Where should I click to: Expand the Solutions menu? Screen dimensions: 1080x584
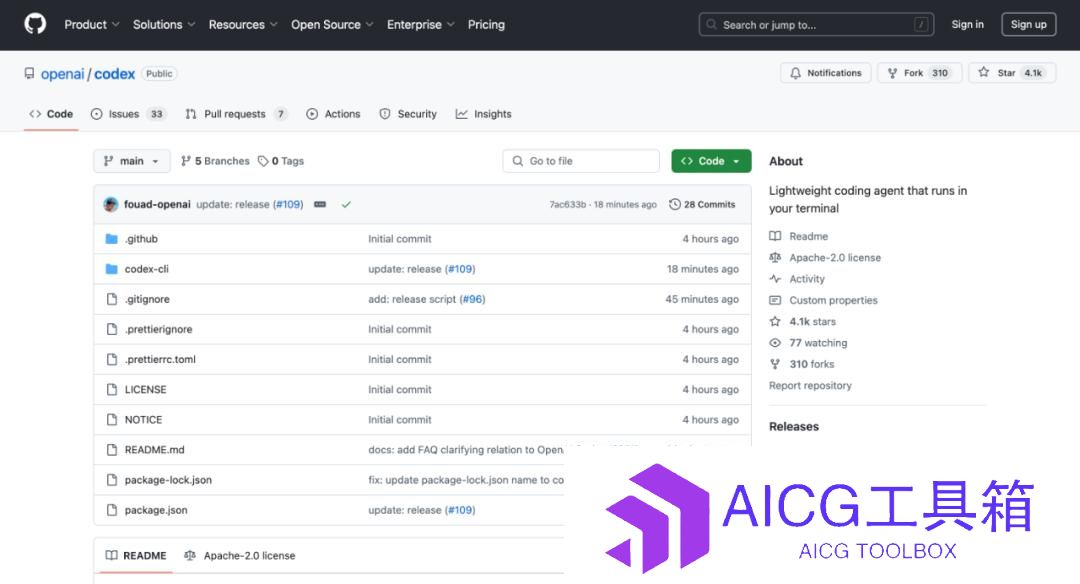(x=164, y=25)
